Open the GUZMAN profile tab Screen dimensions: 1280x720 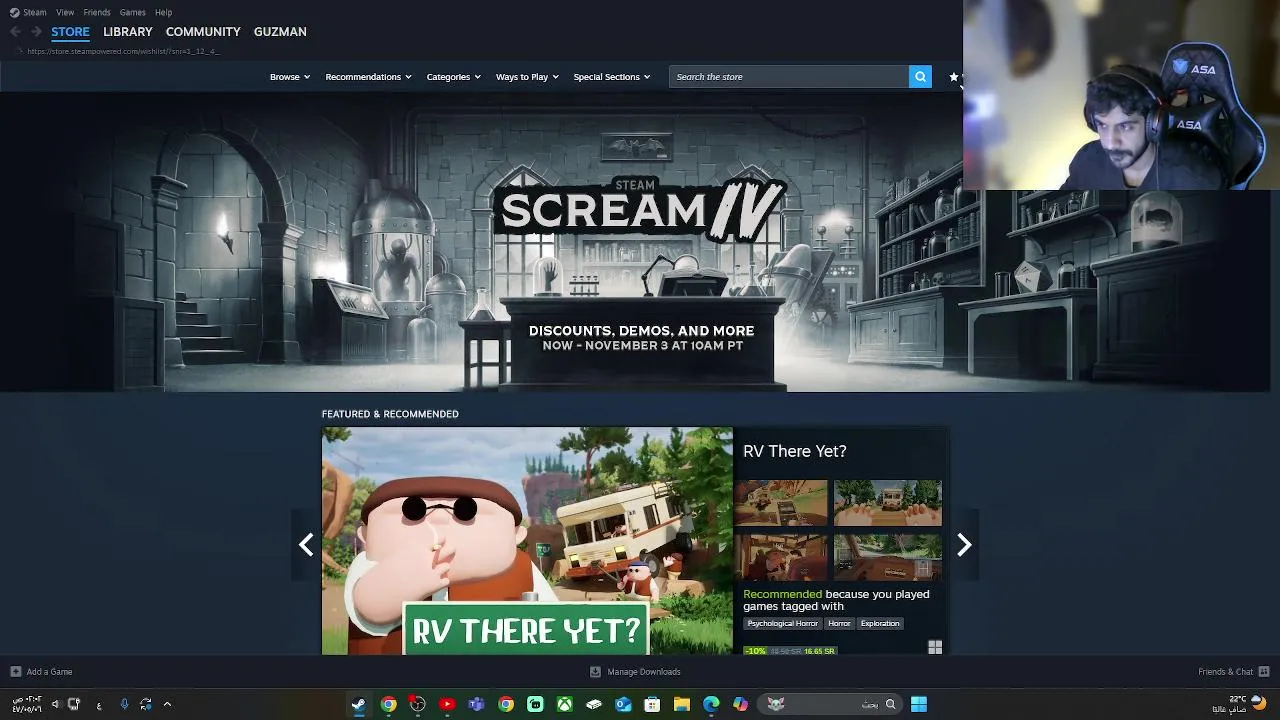click(280, 32)
